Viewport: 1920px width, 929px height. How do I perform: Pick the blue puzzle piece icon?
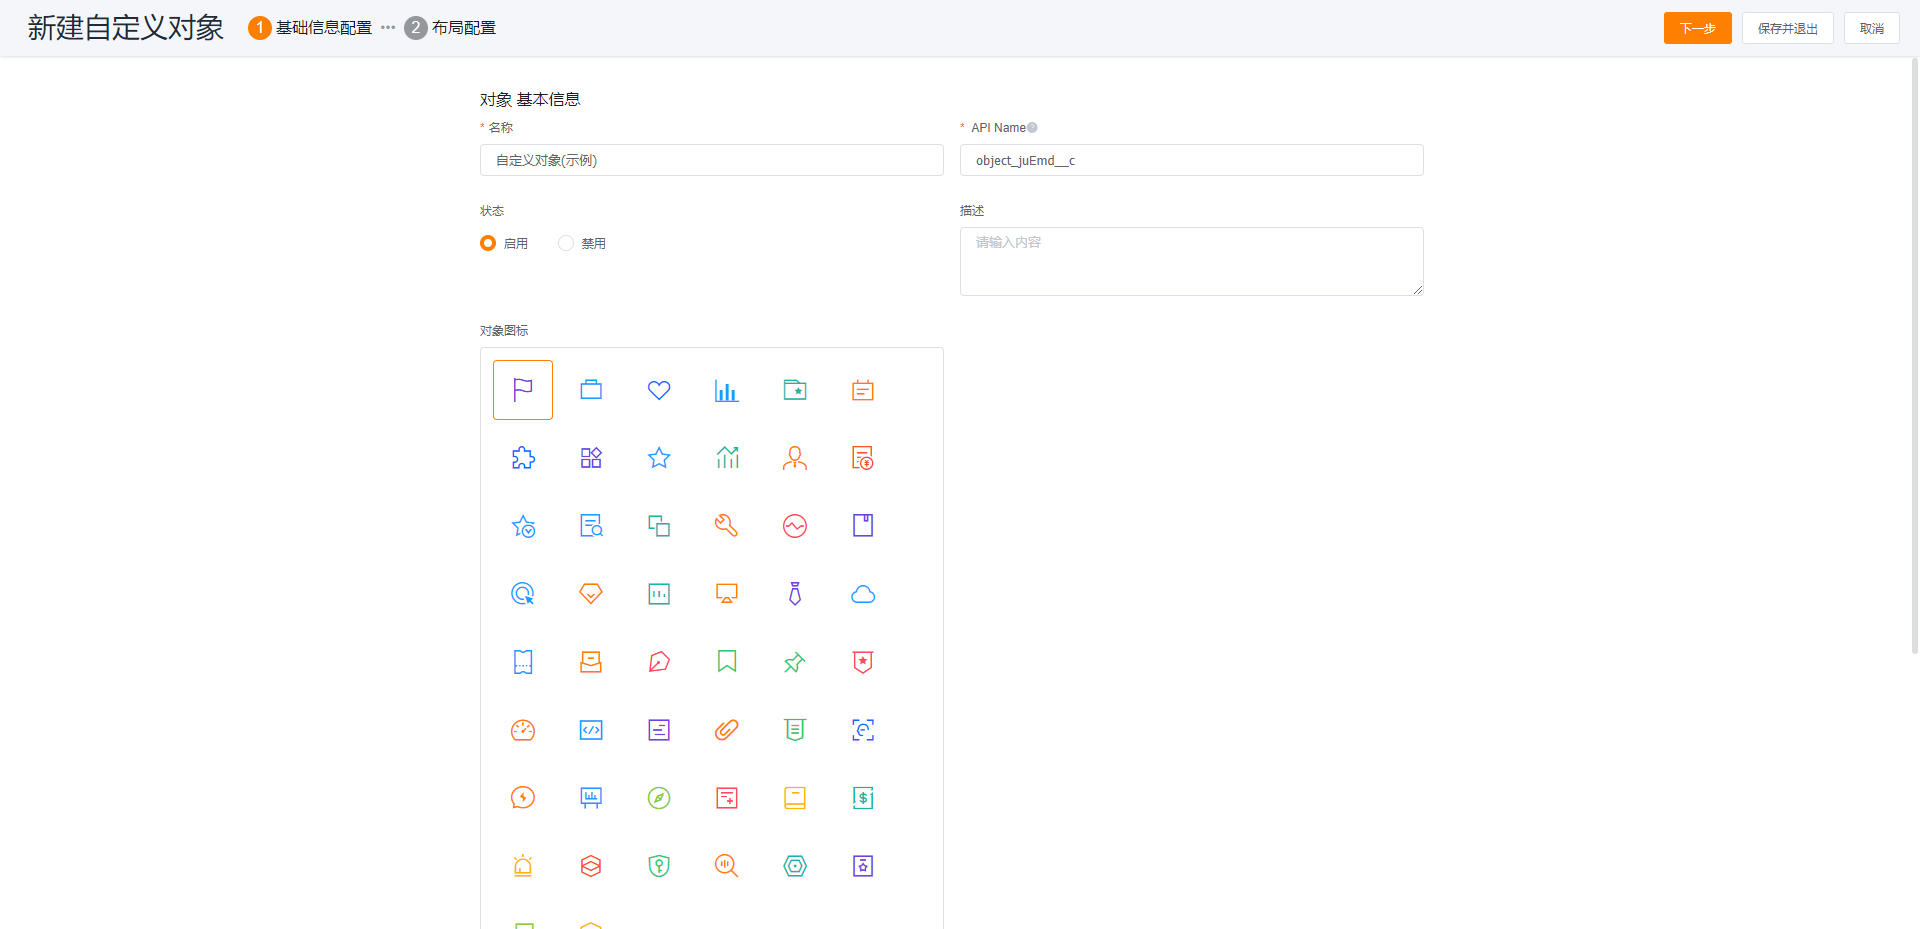[x=523, y=458]
